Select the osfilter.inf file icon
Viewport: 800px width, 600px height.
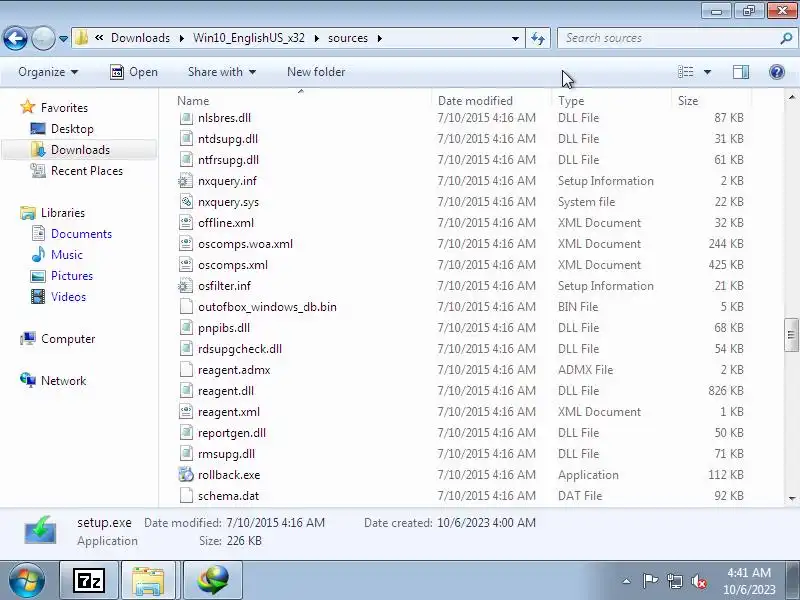[x=186, y=286]
